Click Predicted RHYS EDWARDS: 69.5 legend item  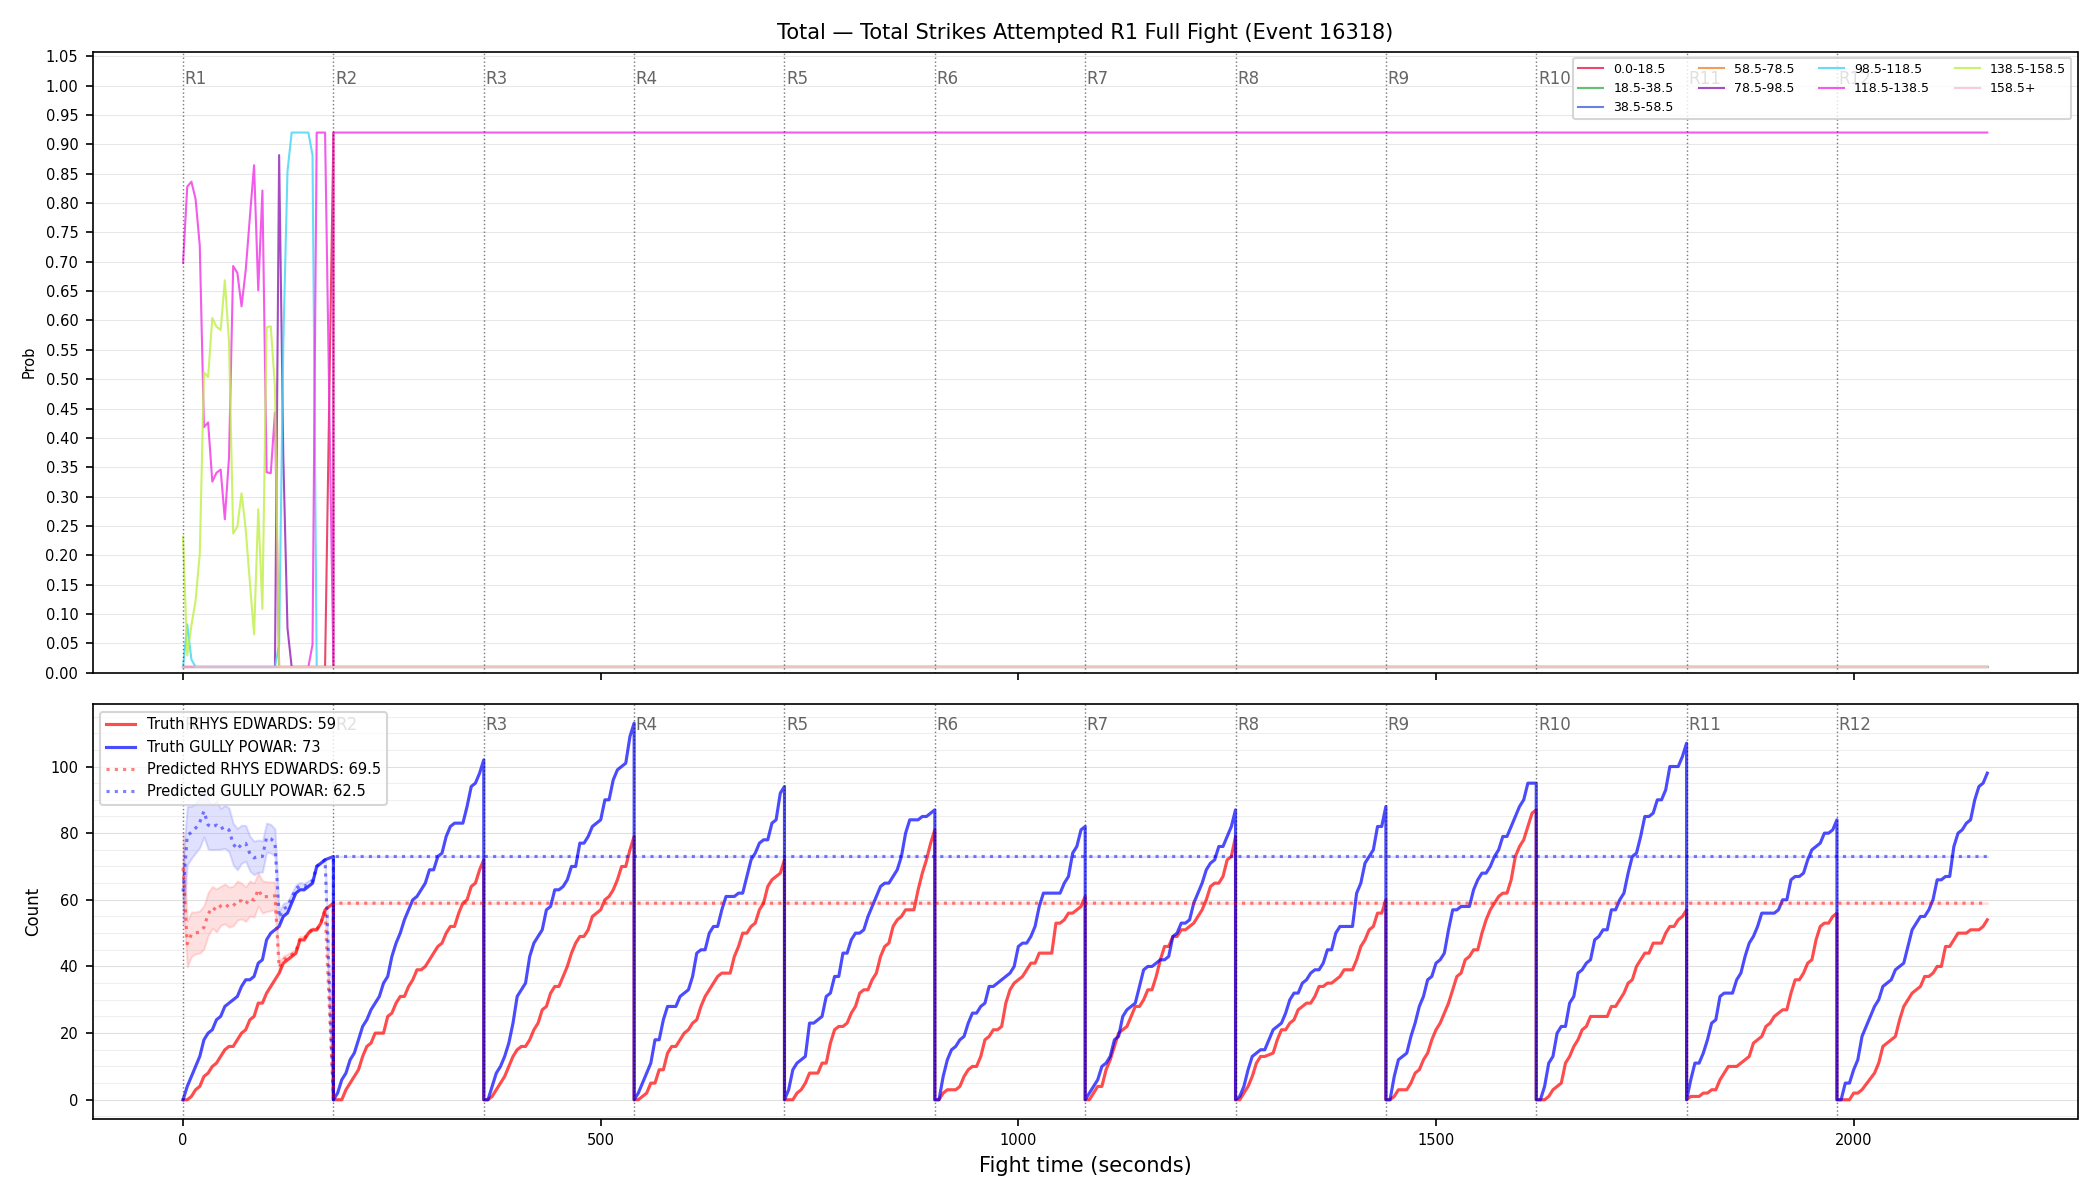242,769
